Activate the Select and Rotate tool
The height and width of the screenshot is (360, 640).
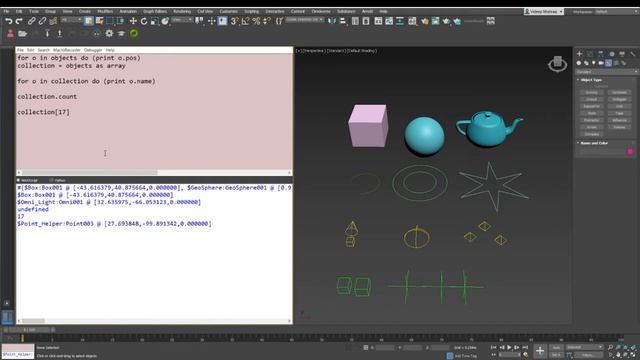click(x=144, y=21)
